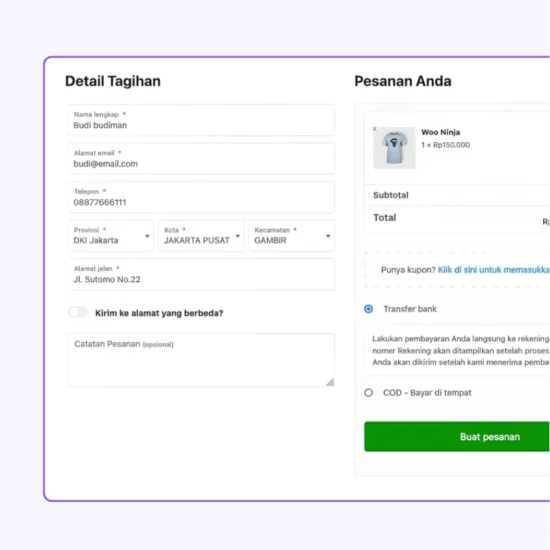This screenshot has width=550, height=550.
Task: Click the Alamat jalan field
Action: tap(201, 274)
